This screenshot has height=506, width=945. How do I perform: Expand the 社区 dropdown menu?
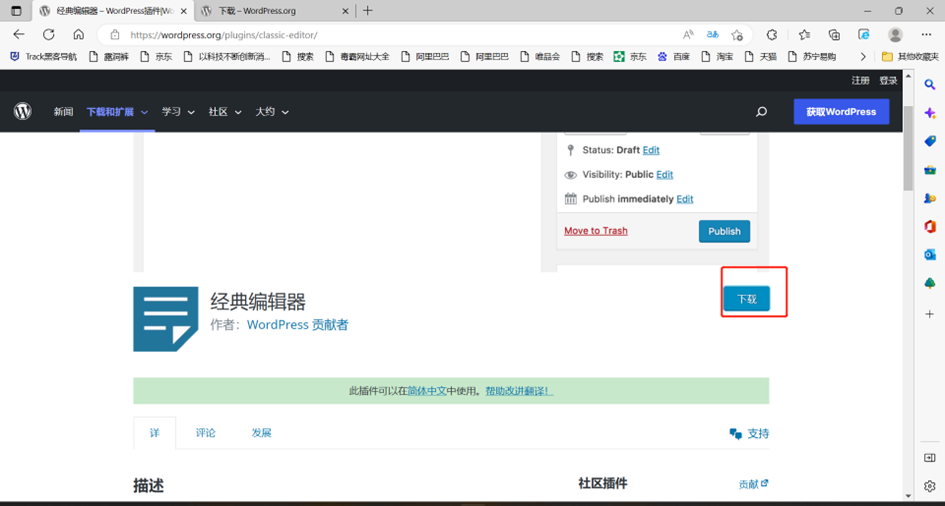[x=225, y=112]
